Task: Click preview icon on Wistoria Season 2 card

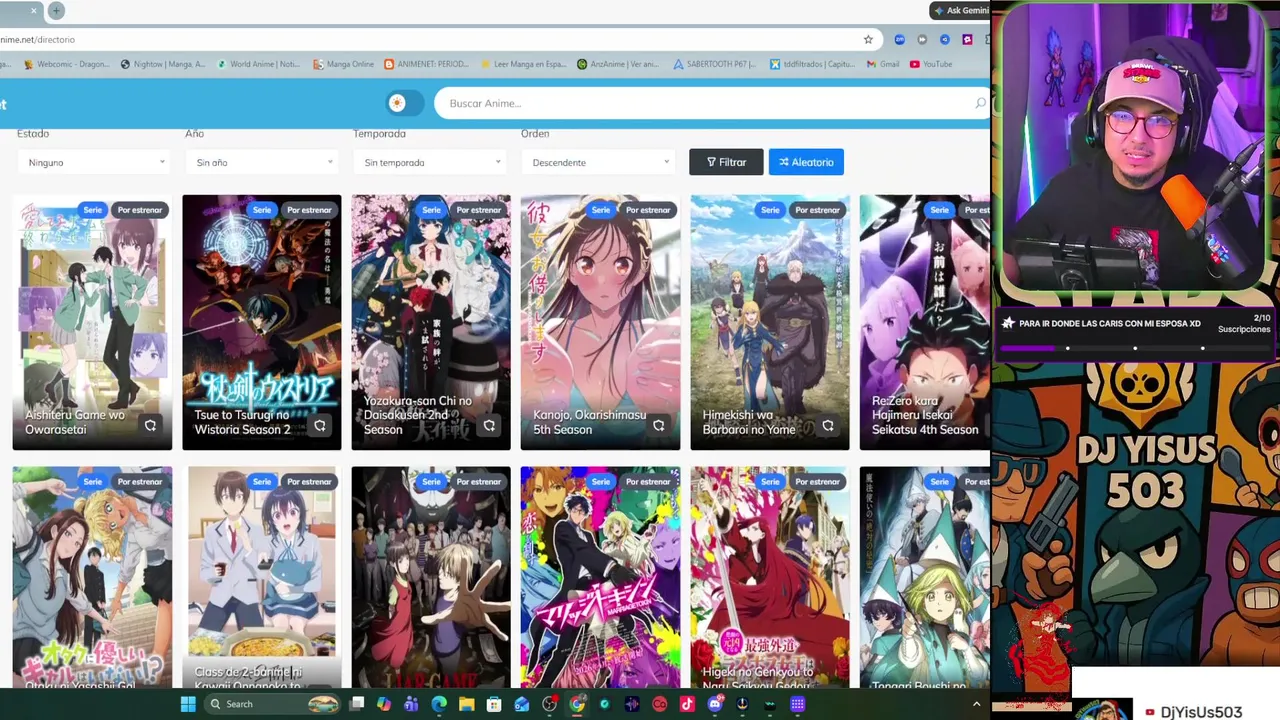Action: click(320, 426)
